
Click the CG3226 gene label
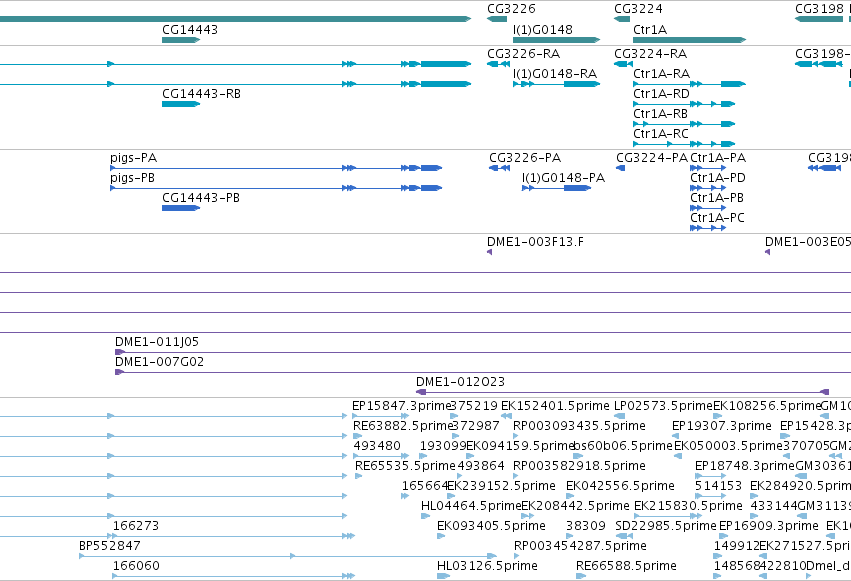[511, 9]
